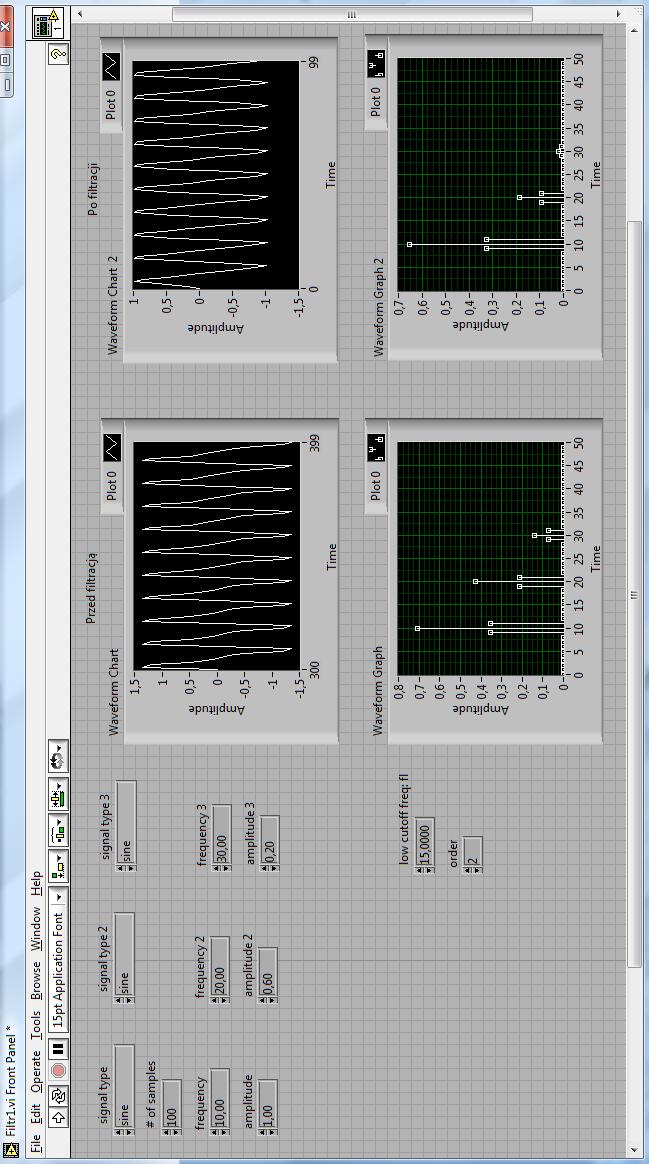Click the stepper arrows beside signal type

[x=124, y=1133]
